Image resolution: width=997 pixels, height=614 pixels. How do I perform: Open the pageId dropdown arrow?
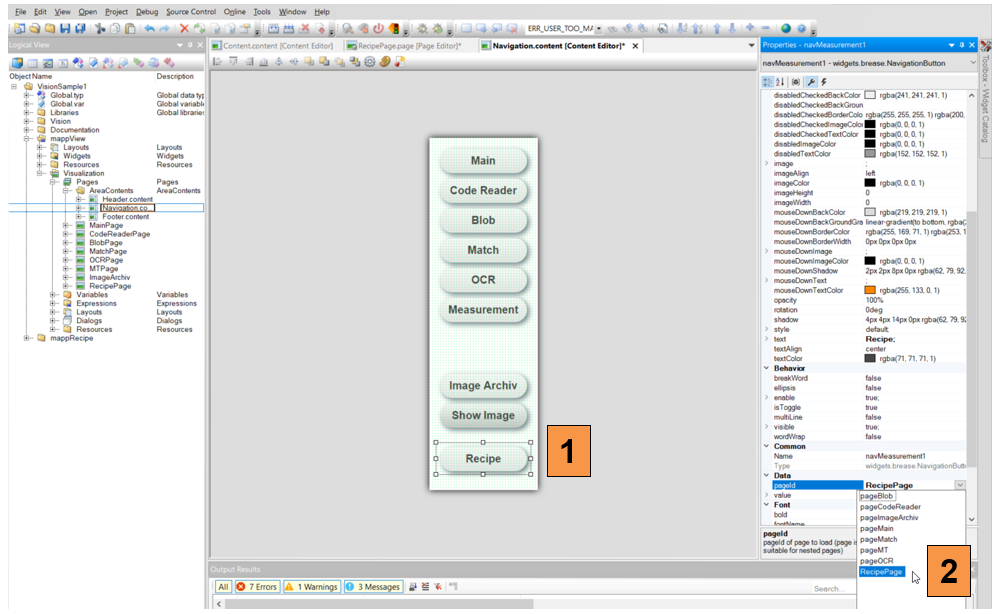[x=960, y=485]
